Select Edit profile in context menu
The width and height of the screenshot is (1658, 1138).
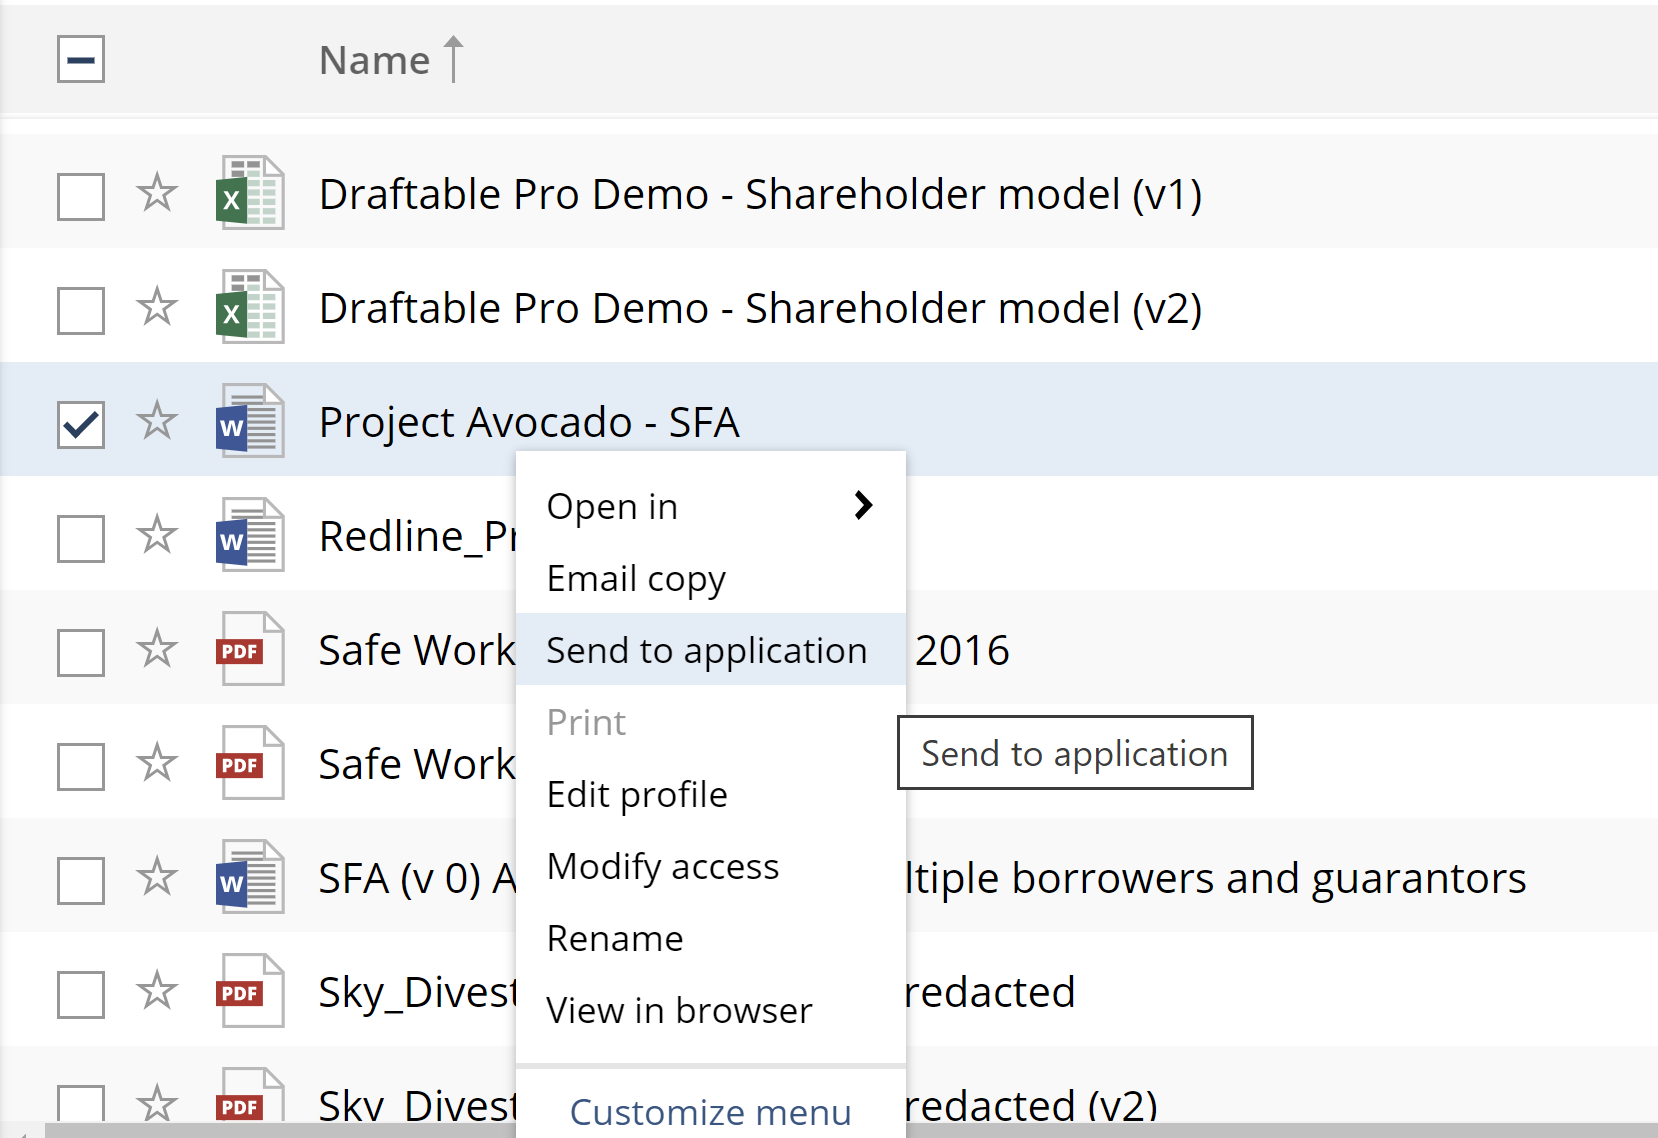point(711,794)
